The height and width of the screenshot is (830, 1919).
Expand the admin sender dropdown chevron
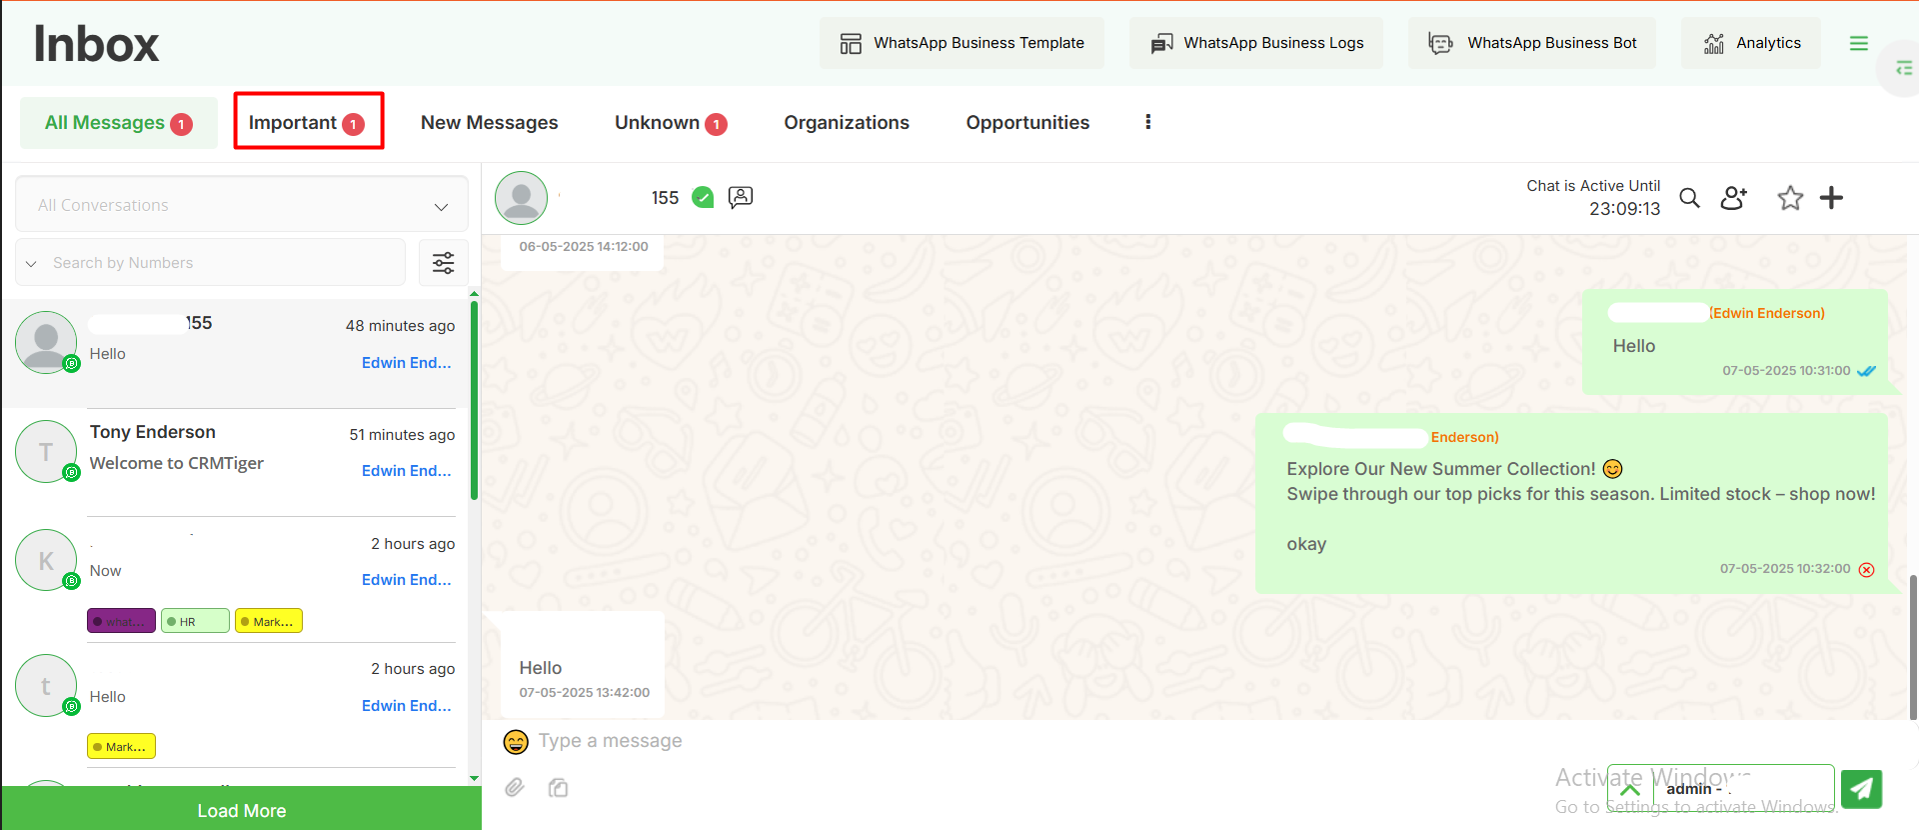point(1630,789)
